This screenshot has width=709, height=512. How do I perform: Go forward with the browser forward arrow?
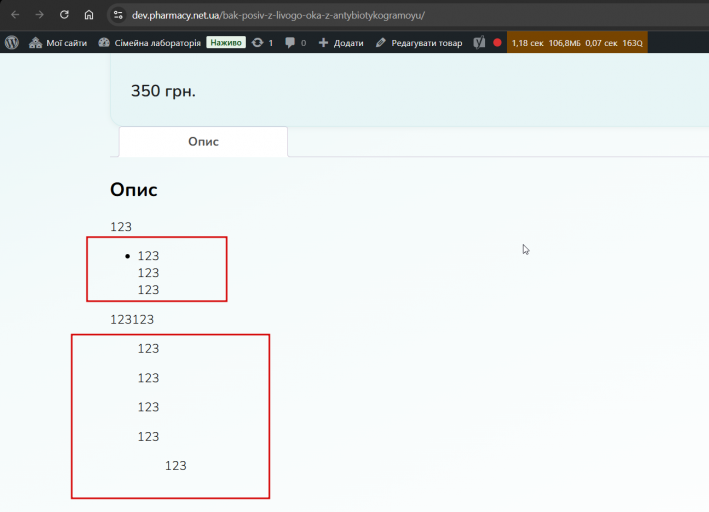40,15
